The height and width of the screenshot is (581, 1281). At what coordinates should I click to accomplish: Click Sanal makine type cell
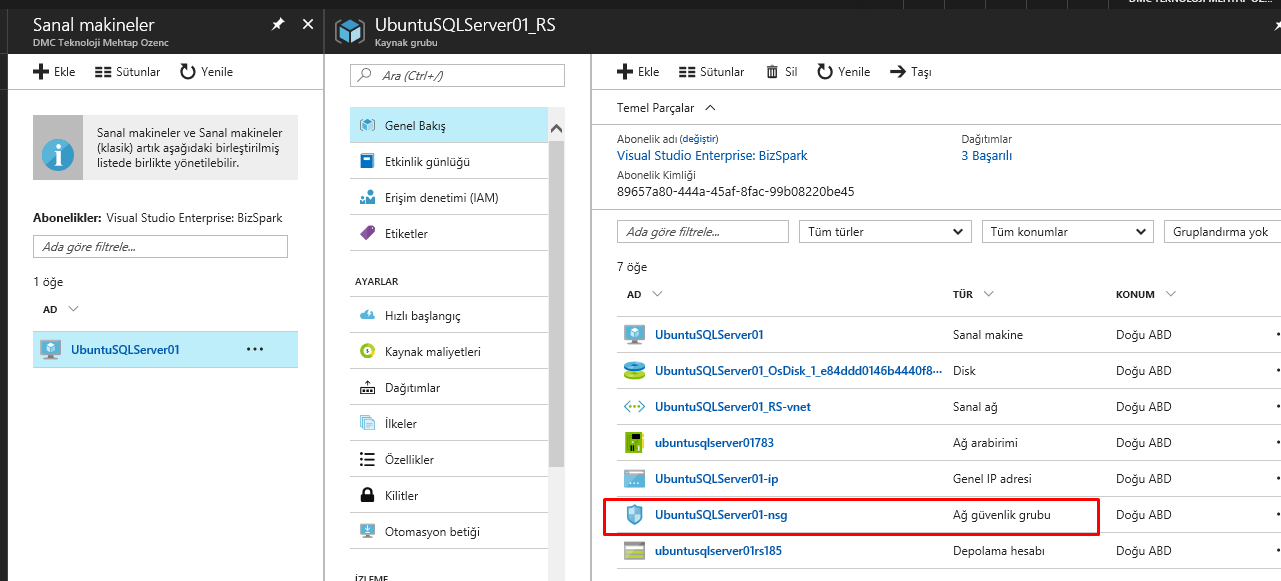(988, 335)
